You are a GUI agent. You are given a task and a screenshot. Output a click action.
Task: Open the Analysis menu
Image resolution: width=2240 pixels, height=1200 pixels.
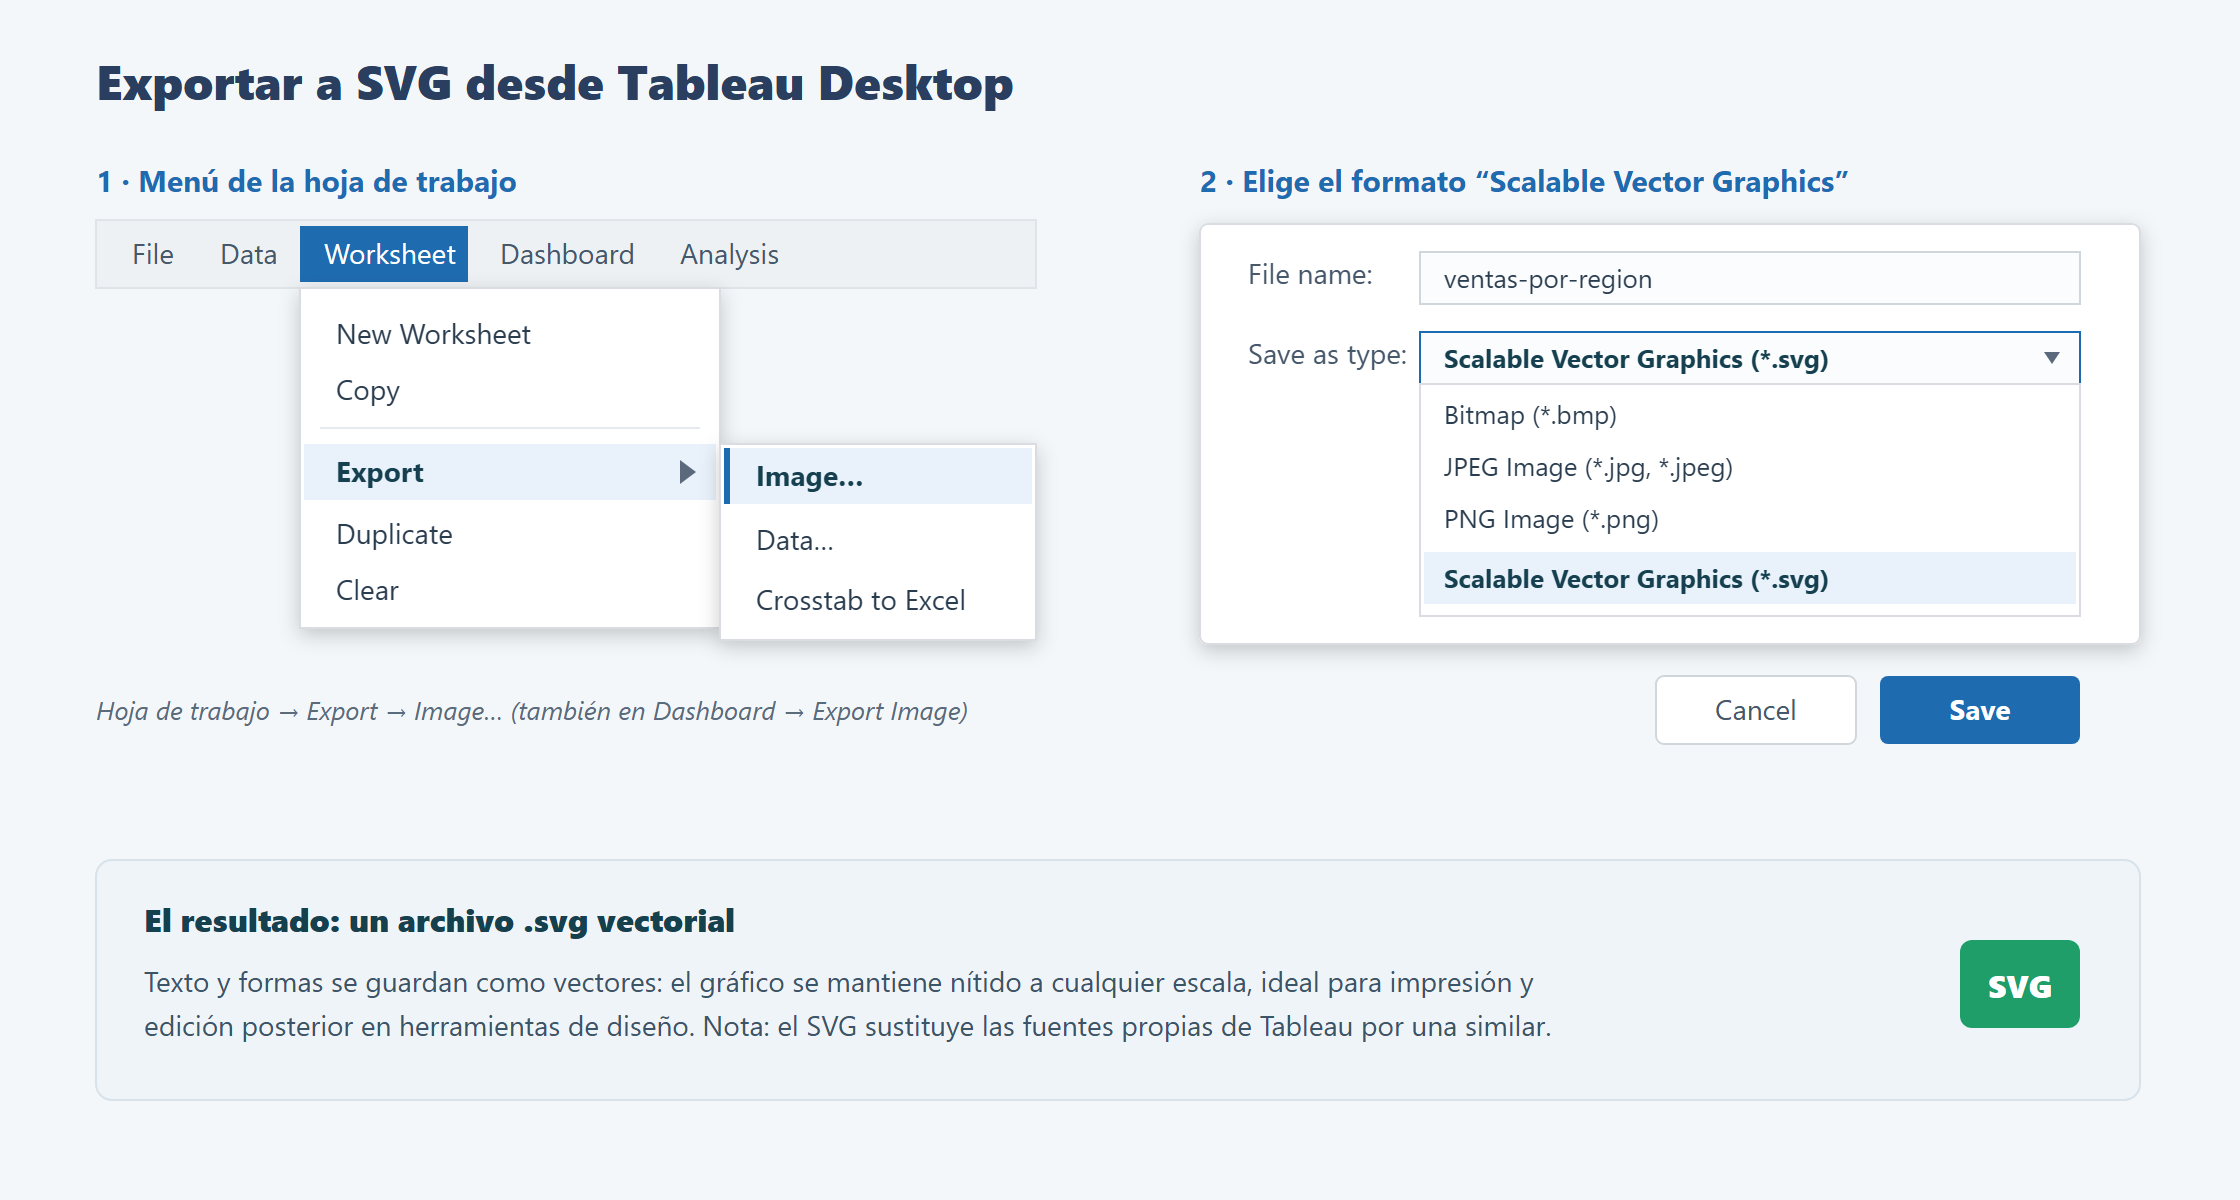point(729,254)
